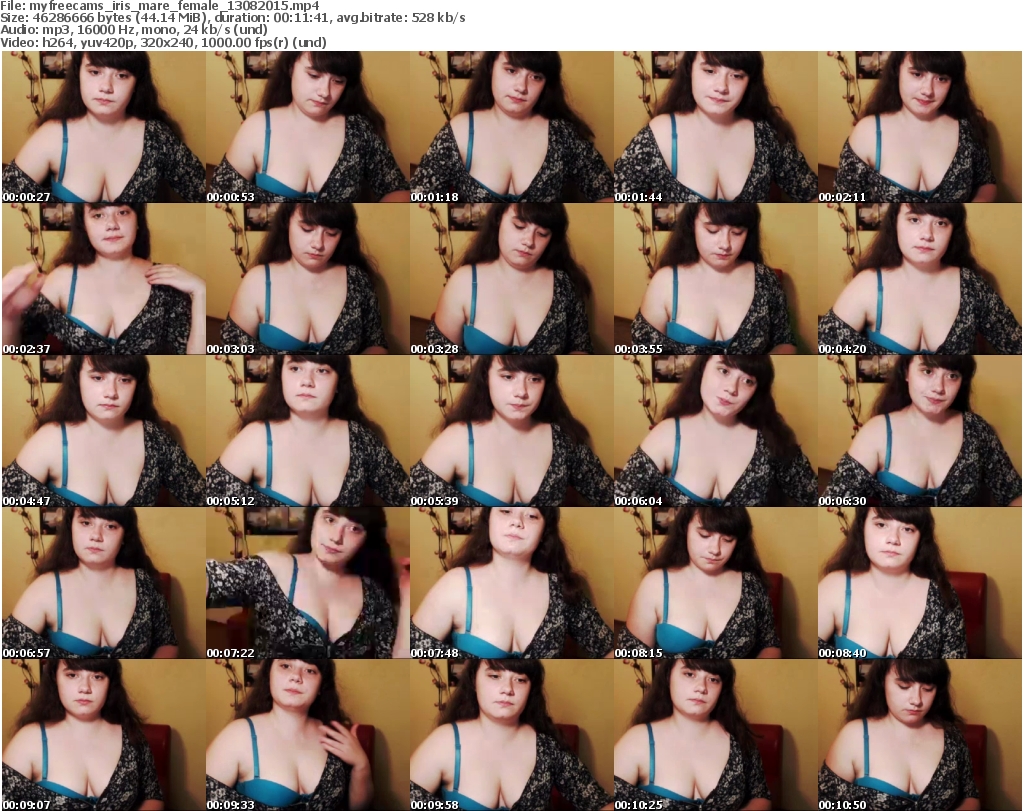Choose the frame labeled 00:03:28
The image size is (1024, 811).
511,279
